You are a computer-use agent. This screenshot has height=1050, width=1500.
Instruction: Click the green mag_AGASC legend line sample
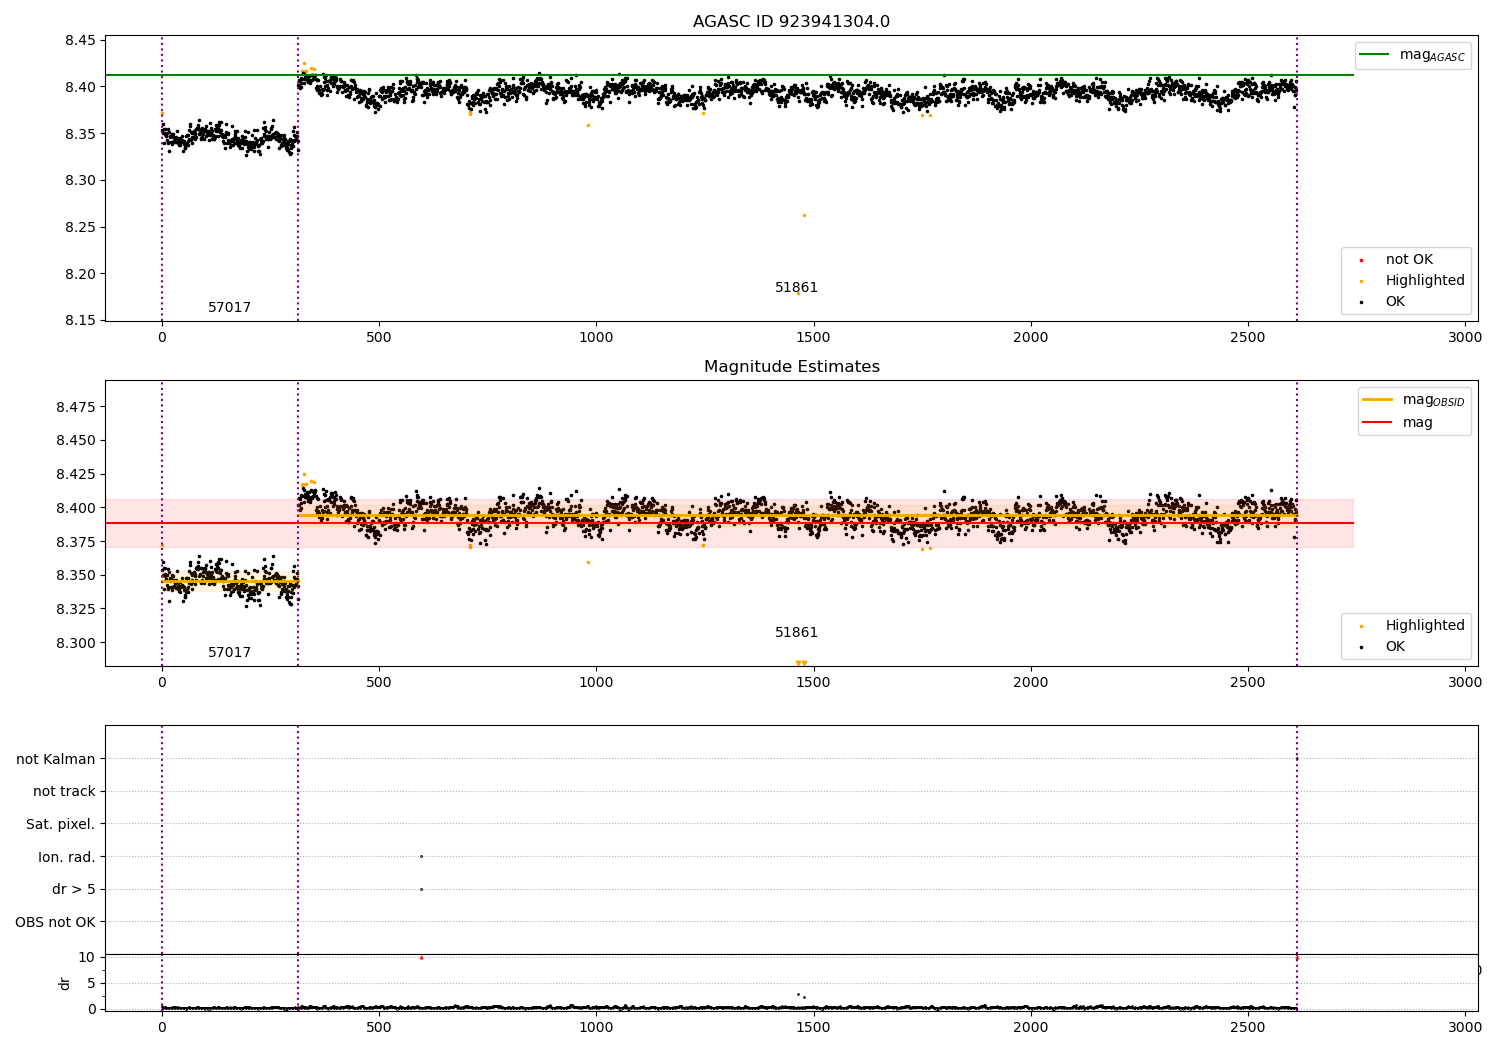tap(1375, 55)
